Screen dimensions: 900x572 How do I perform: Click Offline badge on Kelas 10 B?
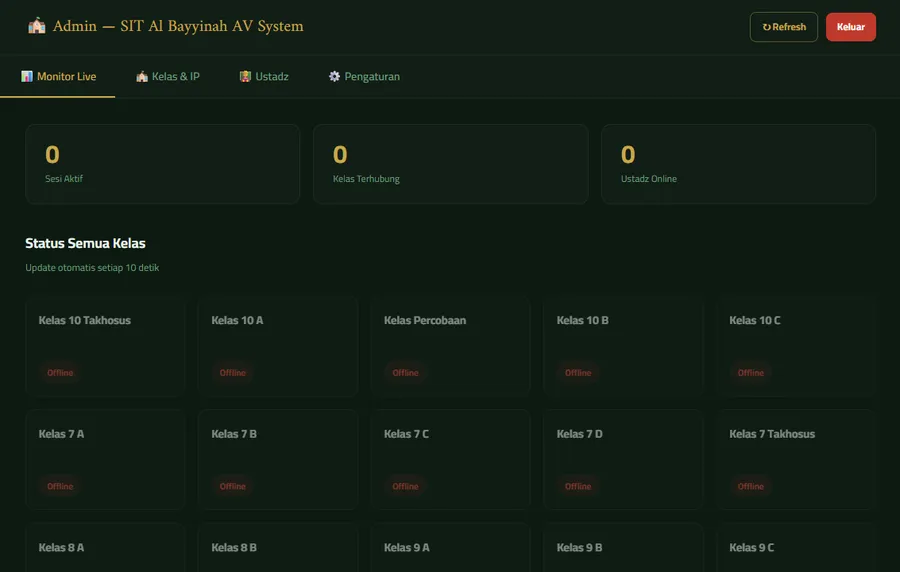click(x=578, y=373)
